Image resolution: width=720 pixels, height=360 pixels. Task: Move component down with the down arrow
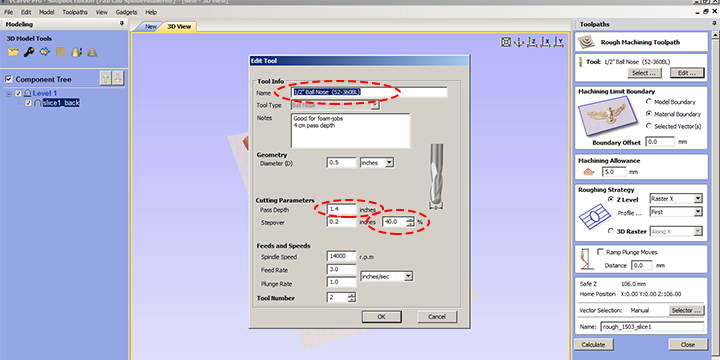pyautogui.click(x=118, y=79)
